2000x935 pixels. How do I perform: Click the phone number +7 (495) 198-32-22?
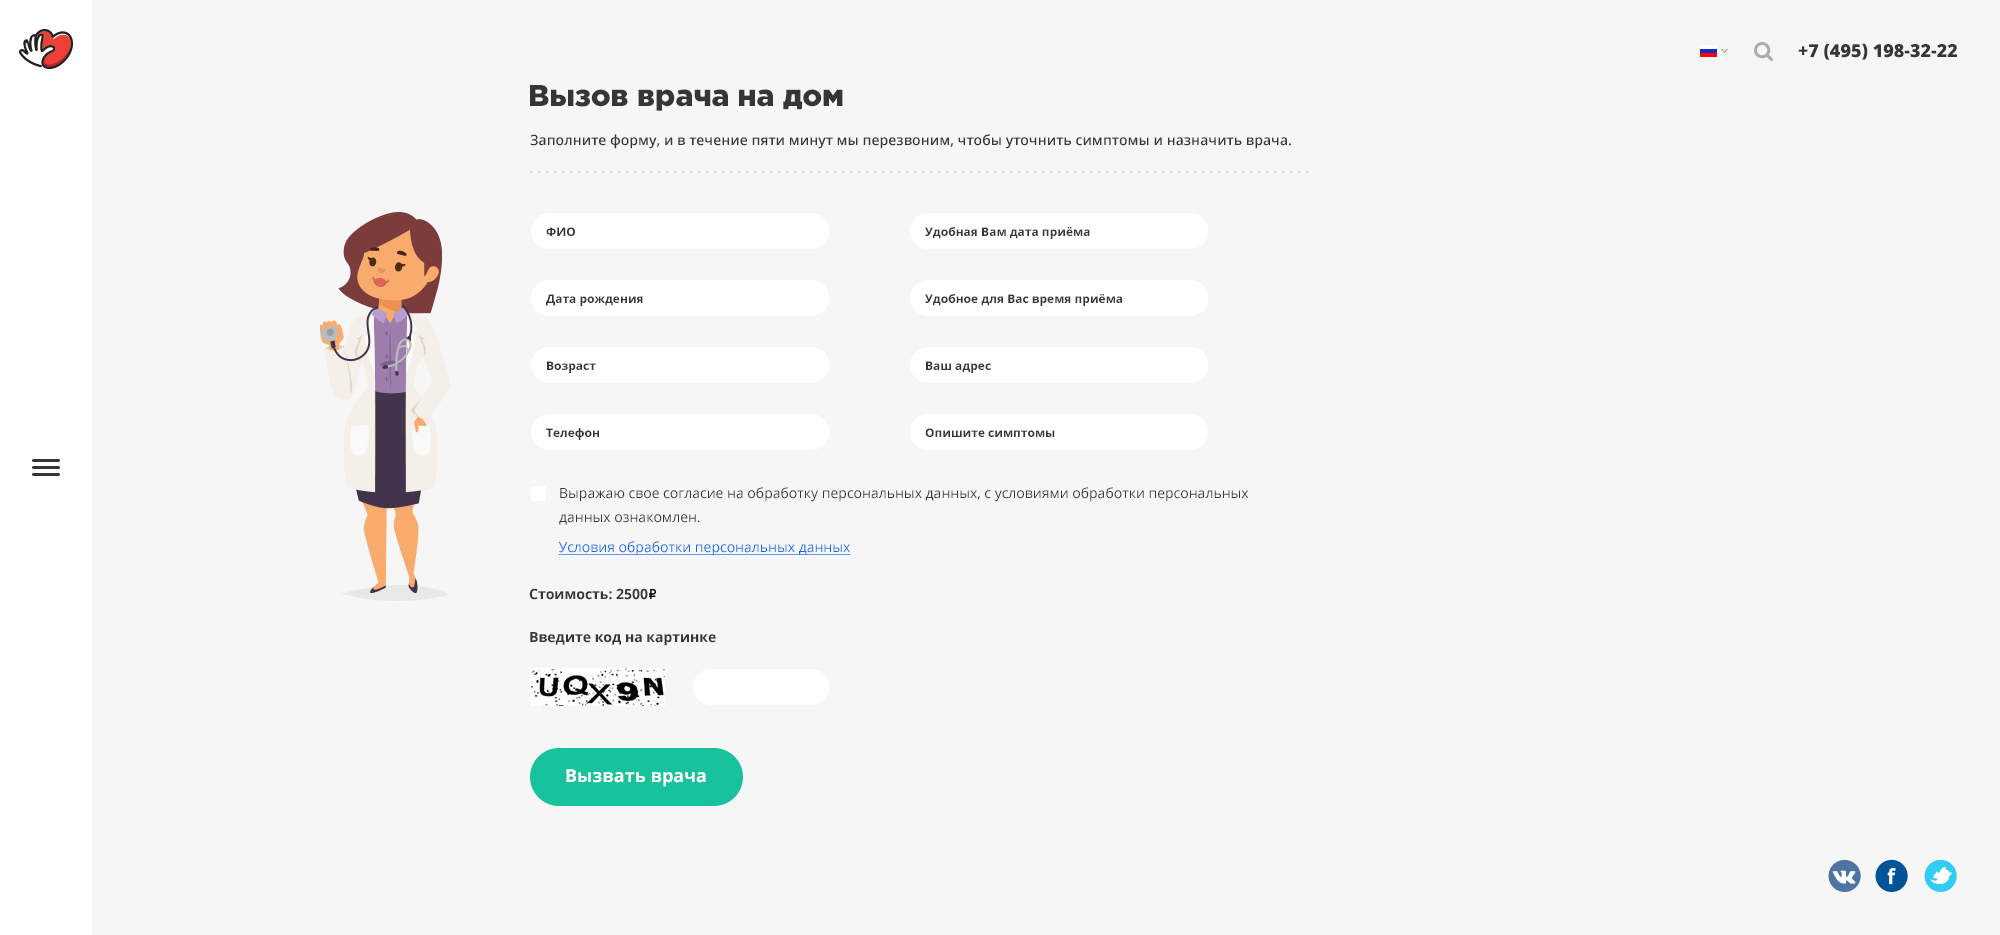[1877, 51]
